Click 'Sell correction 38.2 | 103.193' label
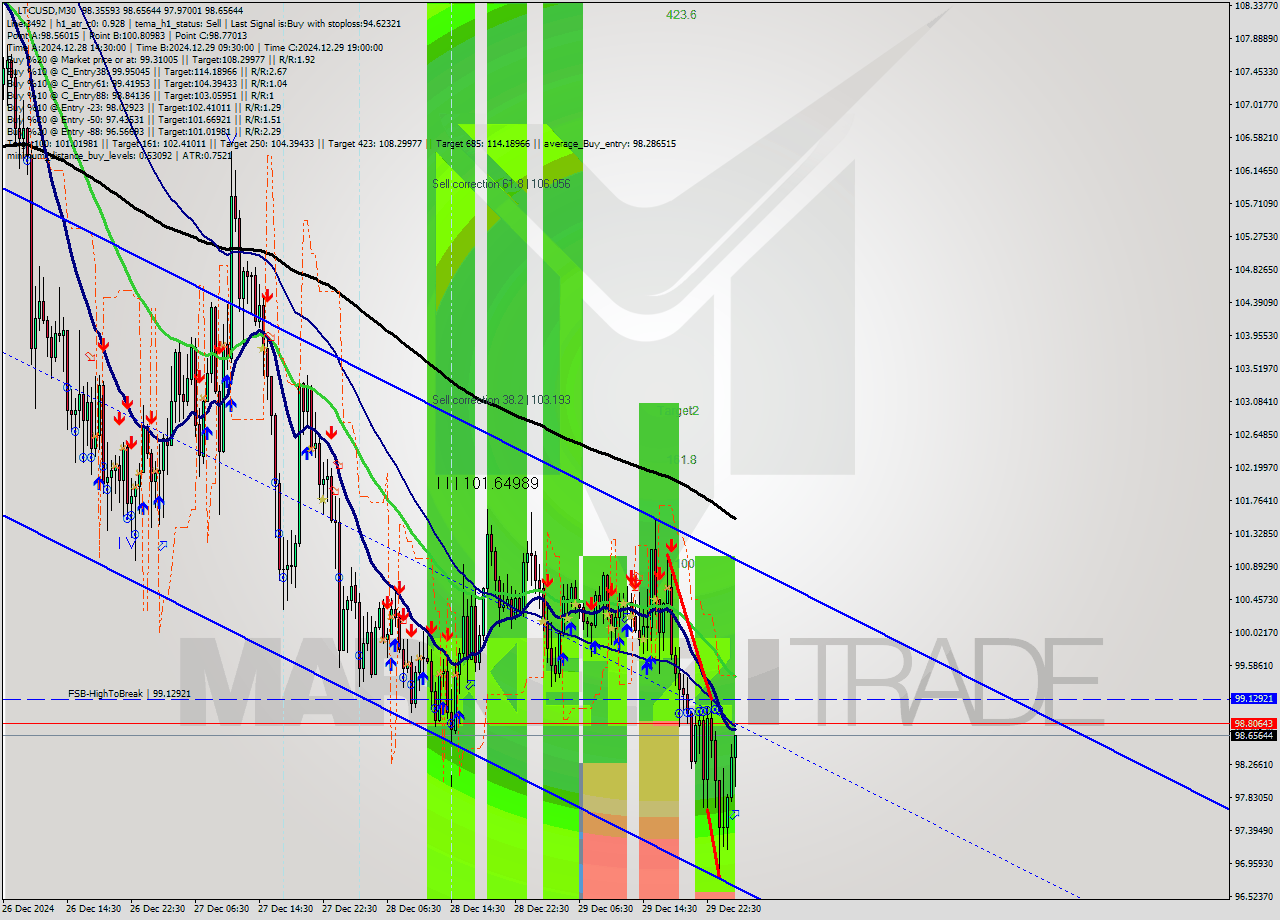The width and height of the screenshot is (1280, 920). coord(501,400)
